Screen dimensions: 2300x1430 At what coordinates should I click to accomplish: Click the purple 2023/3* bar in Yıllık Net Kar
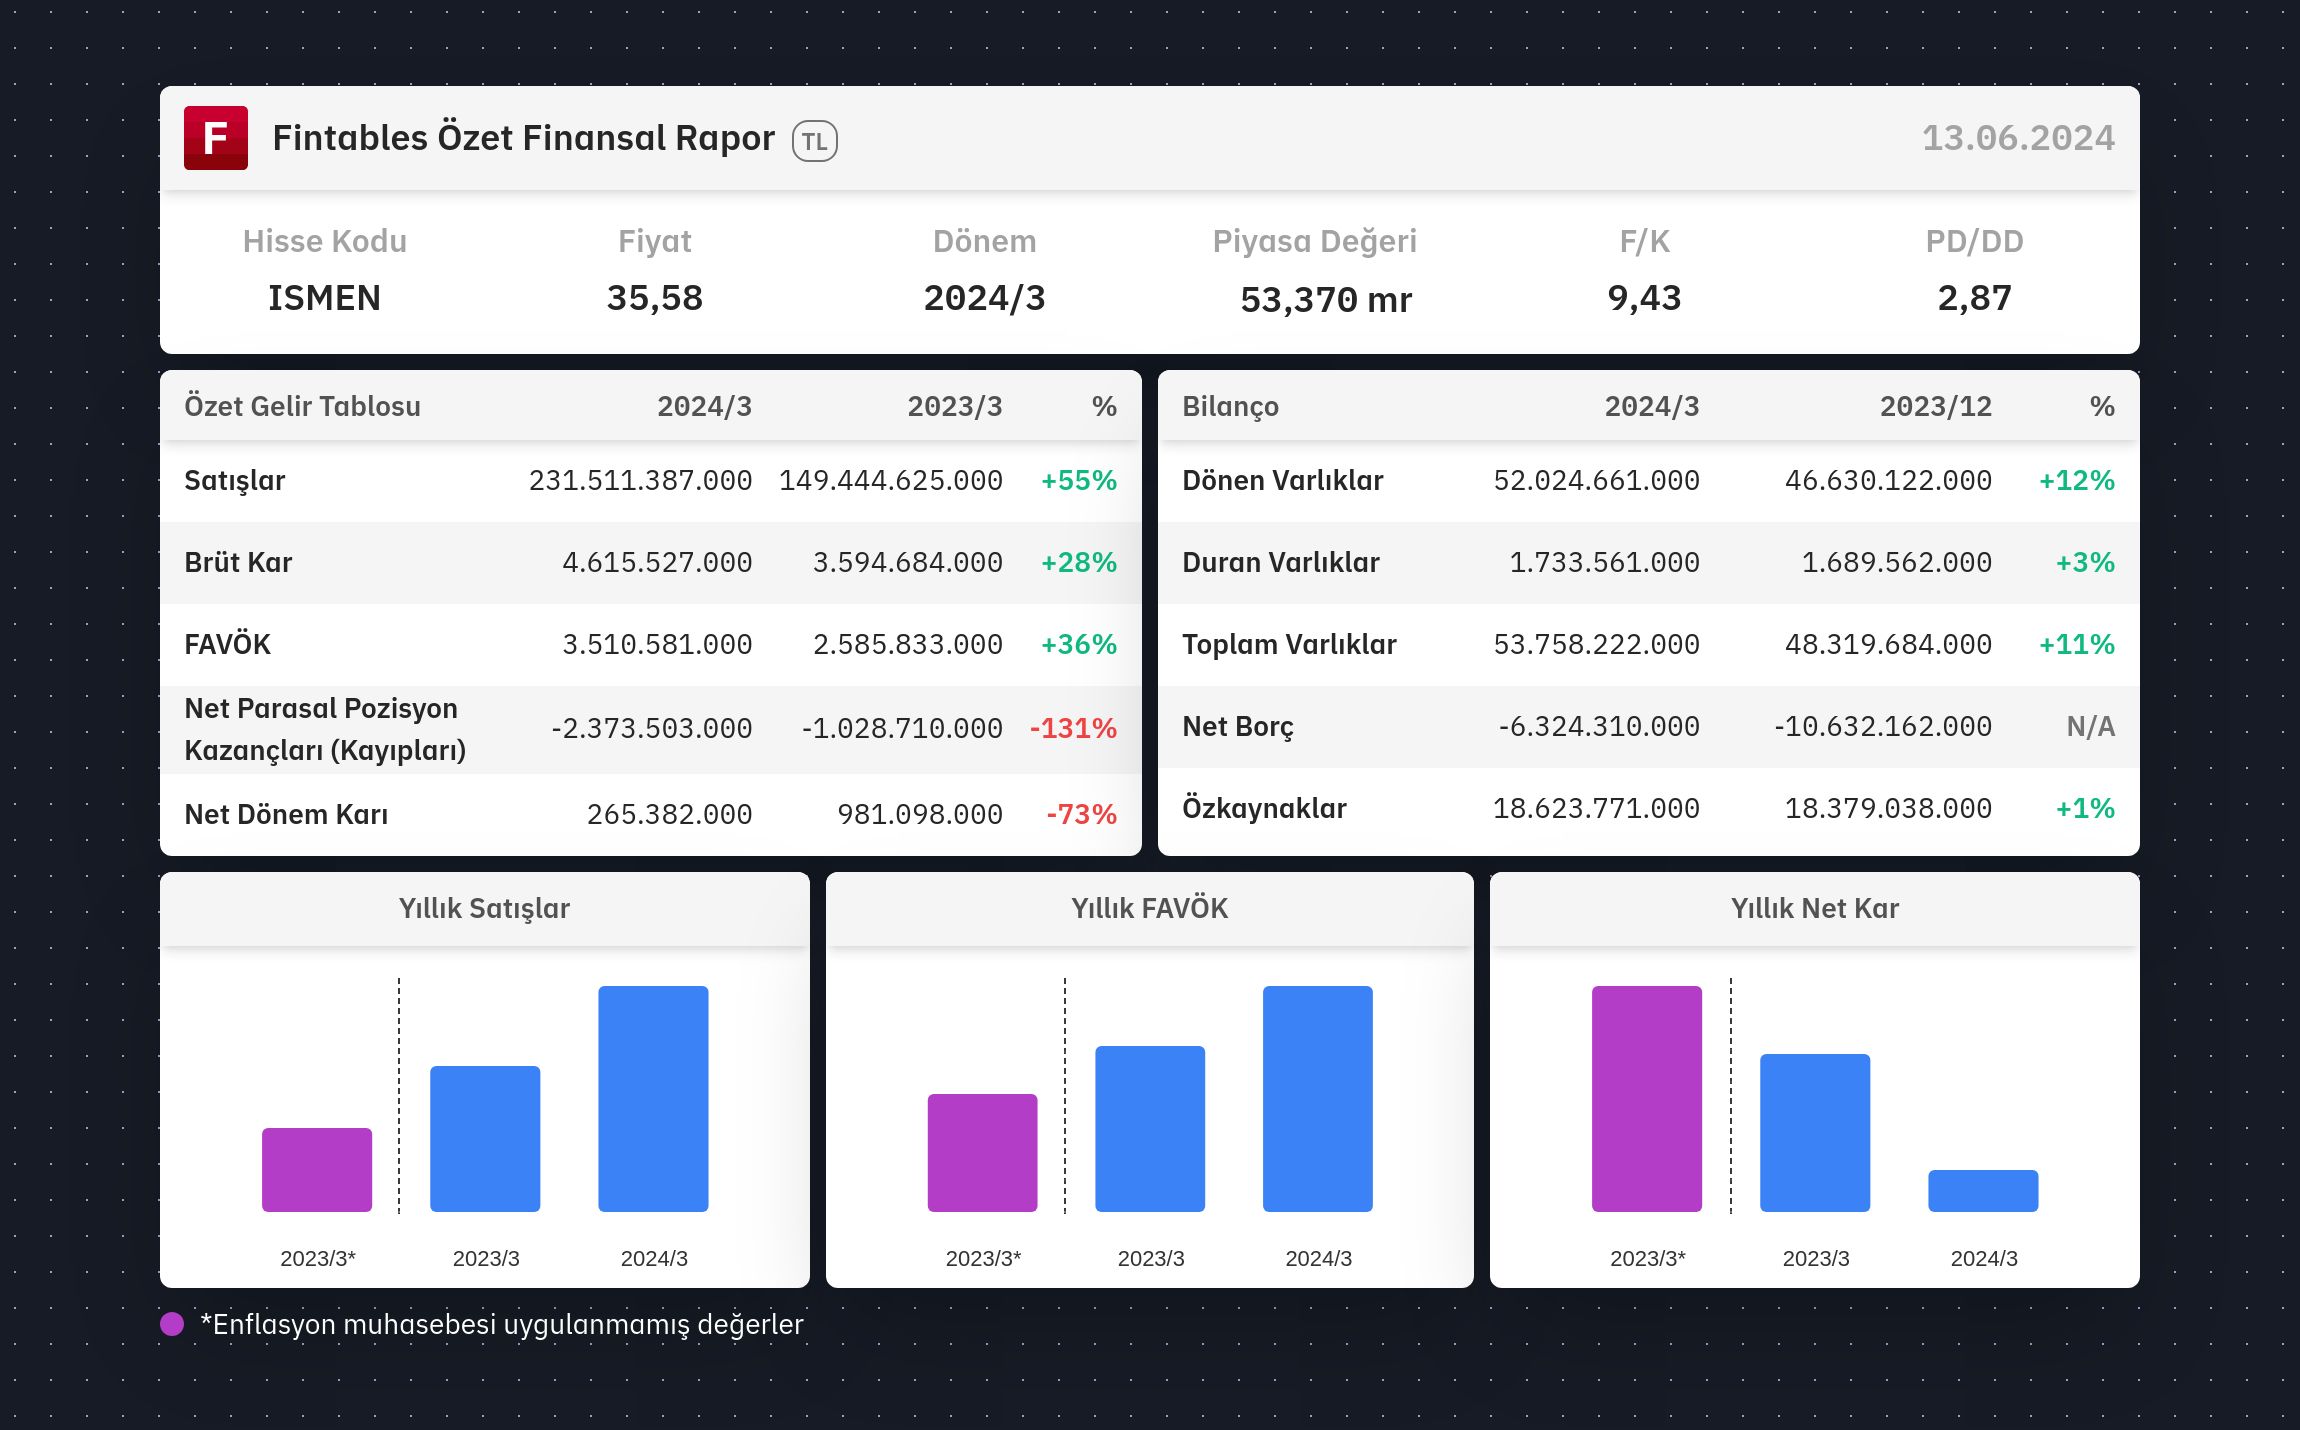(x=1647, y=1099)
